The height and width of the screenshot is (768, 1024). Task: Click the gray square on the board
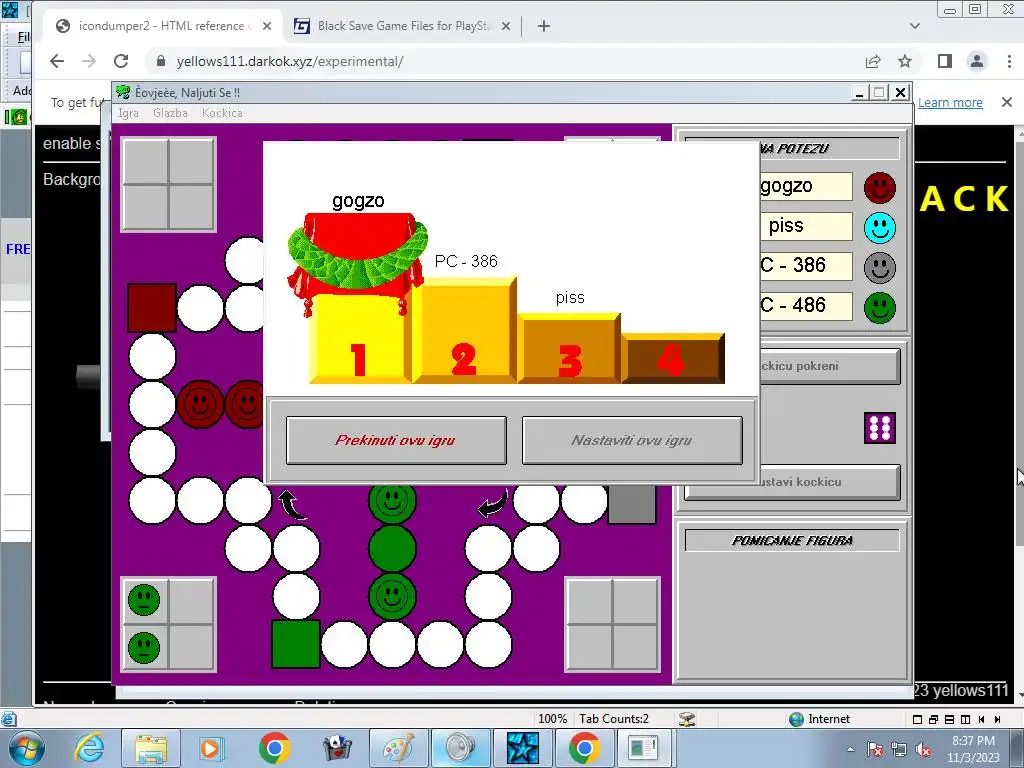tap(632, 504)
